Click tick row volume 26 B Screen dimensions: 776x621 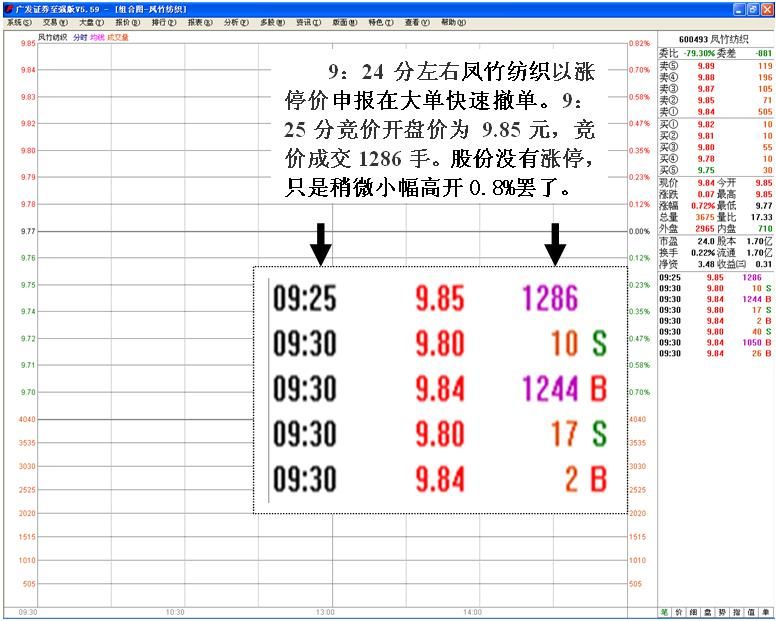(x=762, y=353)
